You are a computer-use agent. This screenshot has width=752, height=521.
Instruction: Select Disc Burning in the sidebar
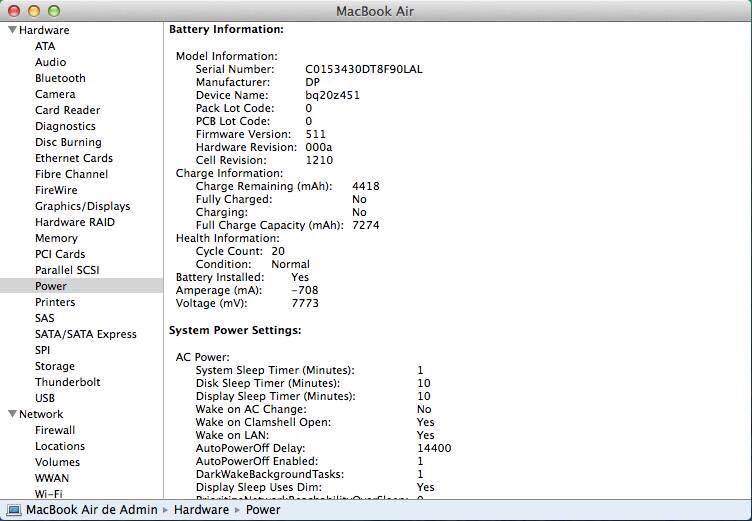coord(68,142)
